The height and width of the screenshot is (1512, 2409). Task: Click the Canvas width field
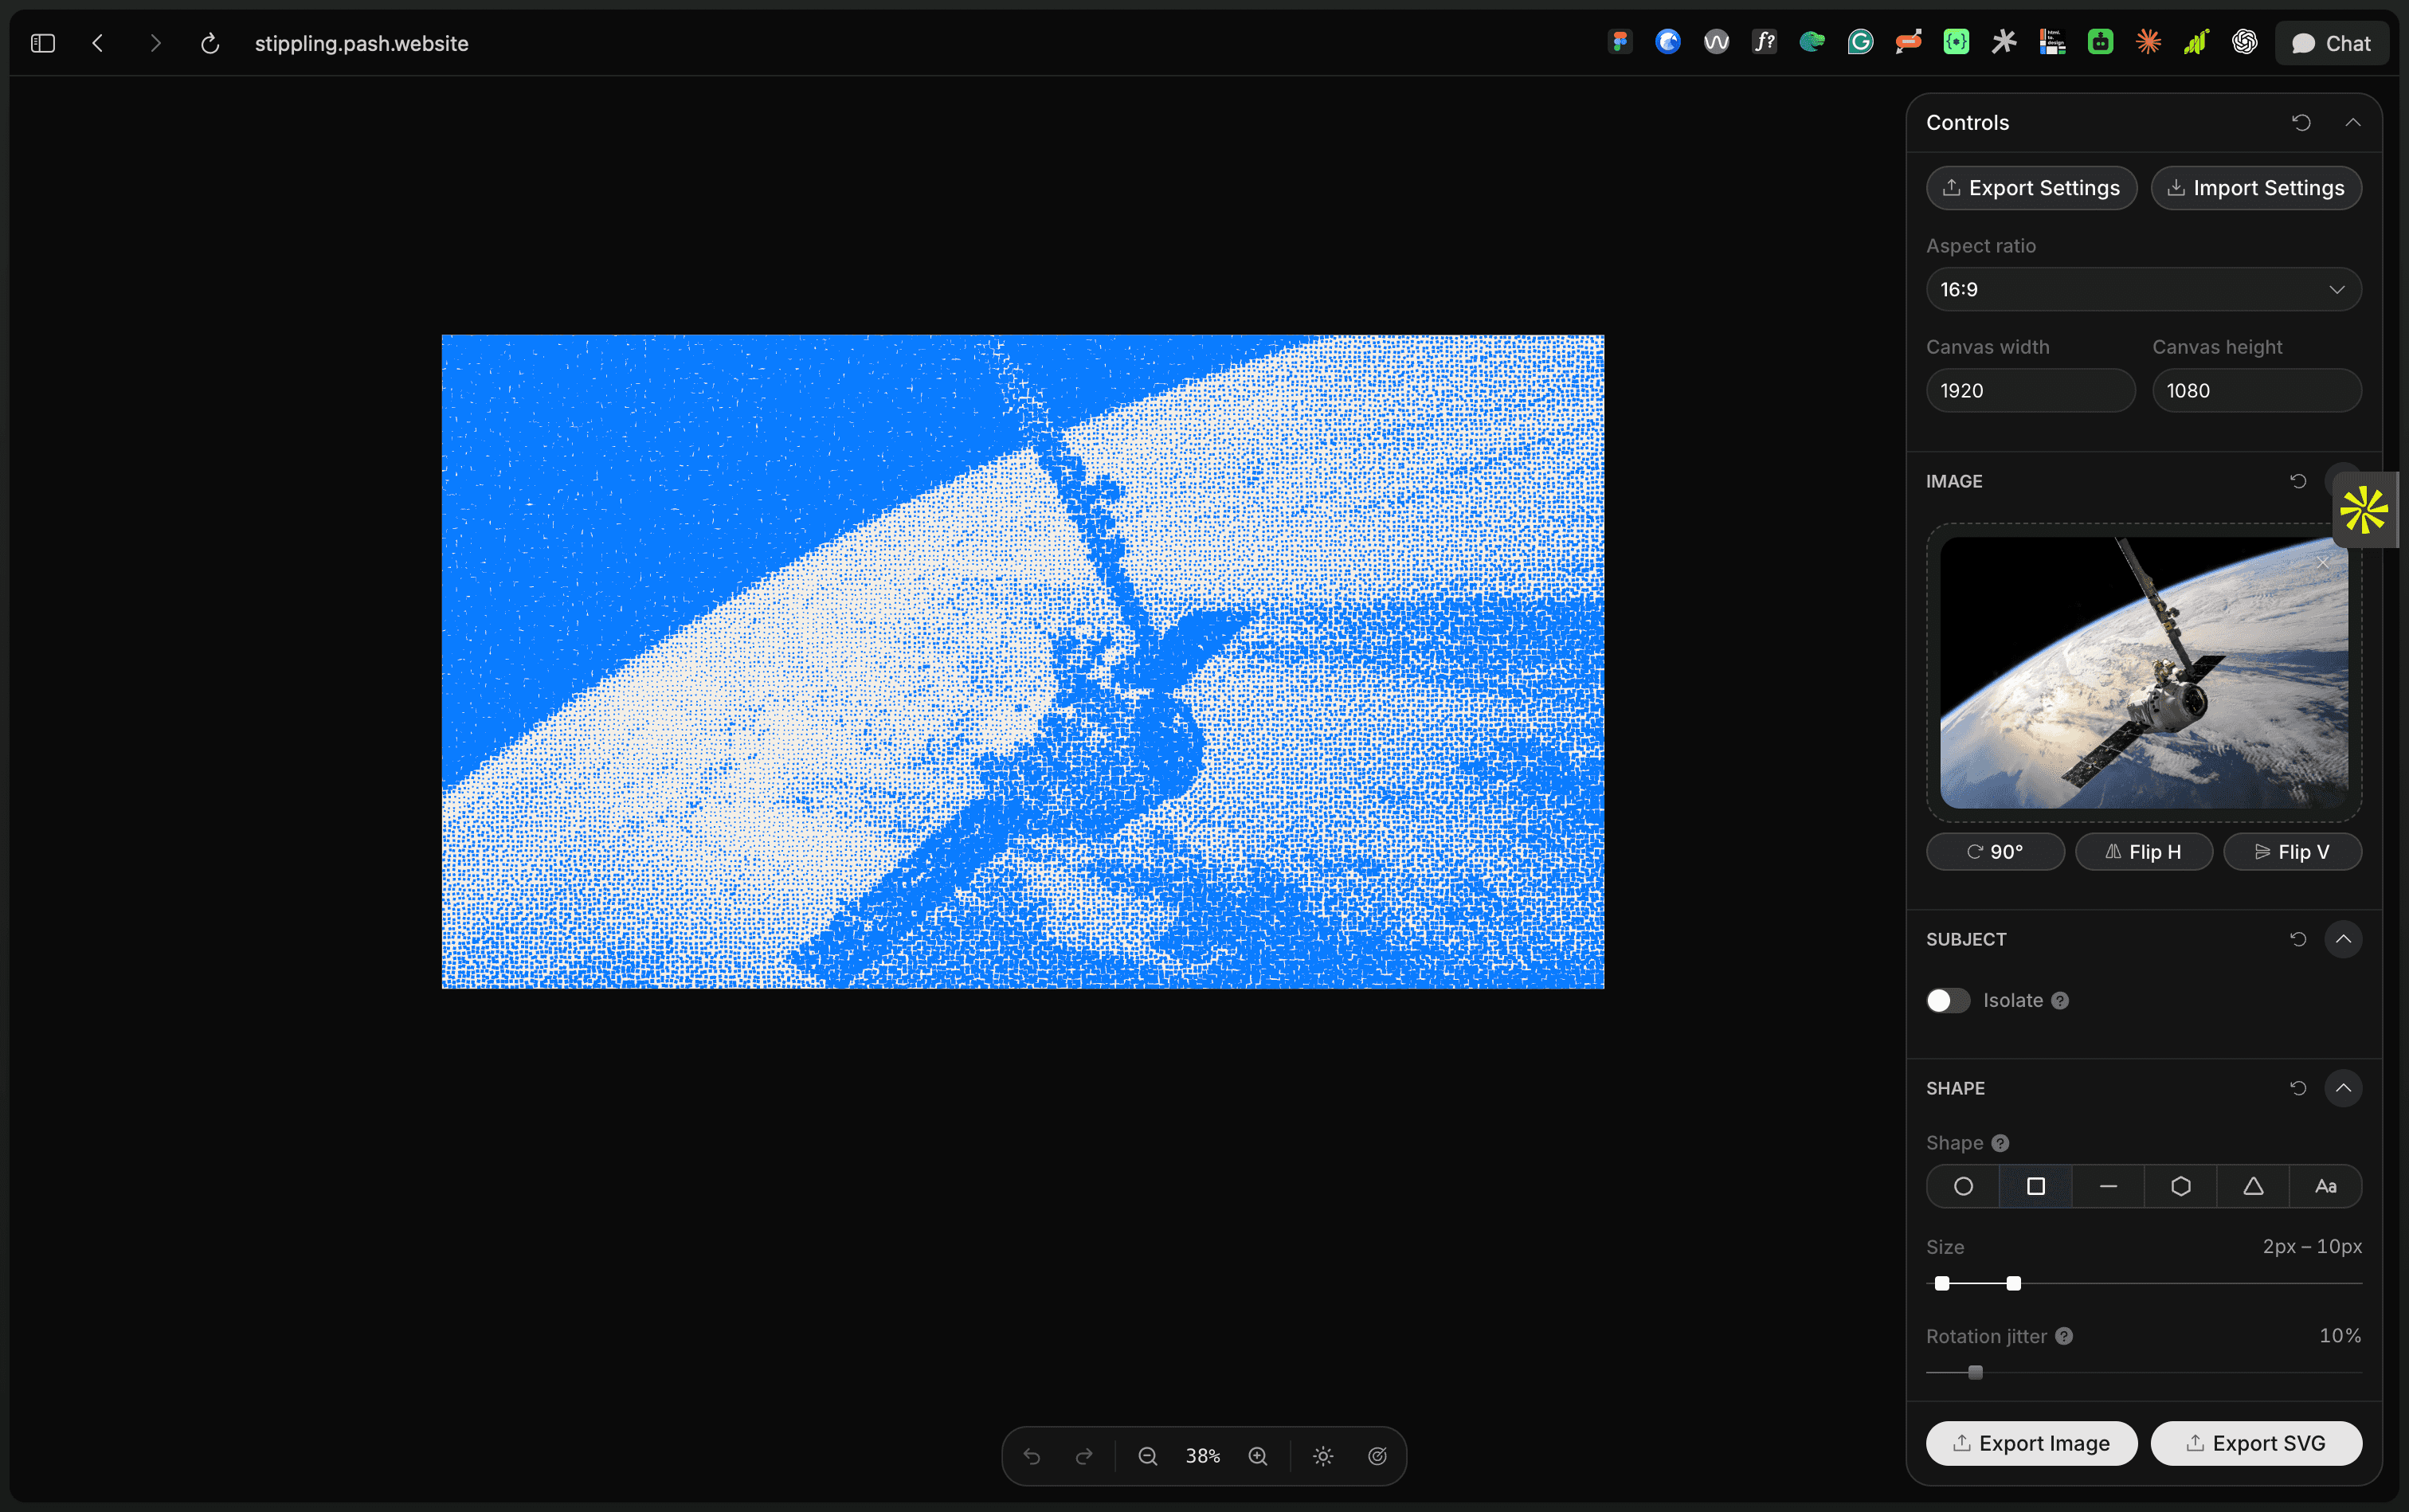point(2030,390)
